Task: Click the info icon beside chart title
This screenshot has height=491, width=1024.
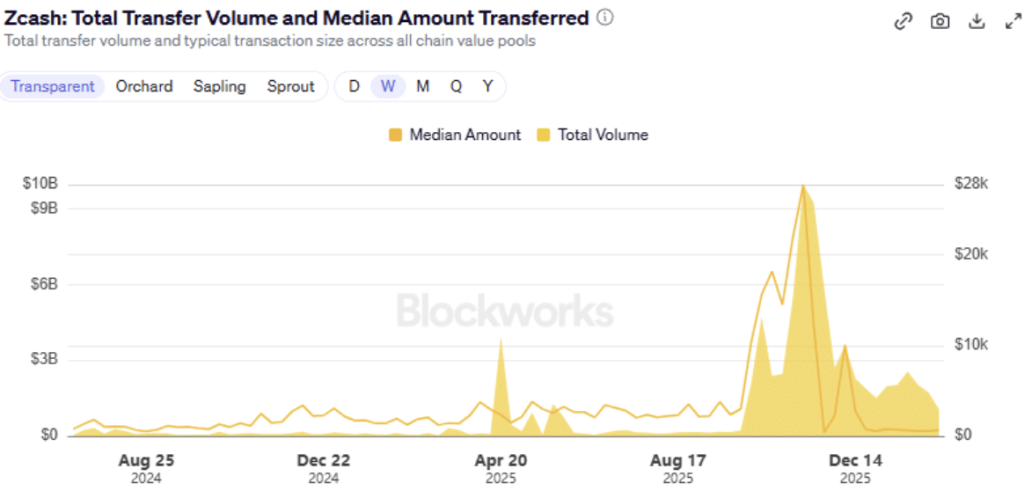Action: pos(605,18)
